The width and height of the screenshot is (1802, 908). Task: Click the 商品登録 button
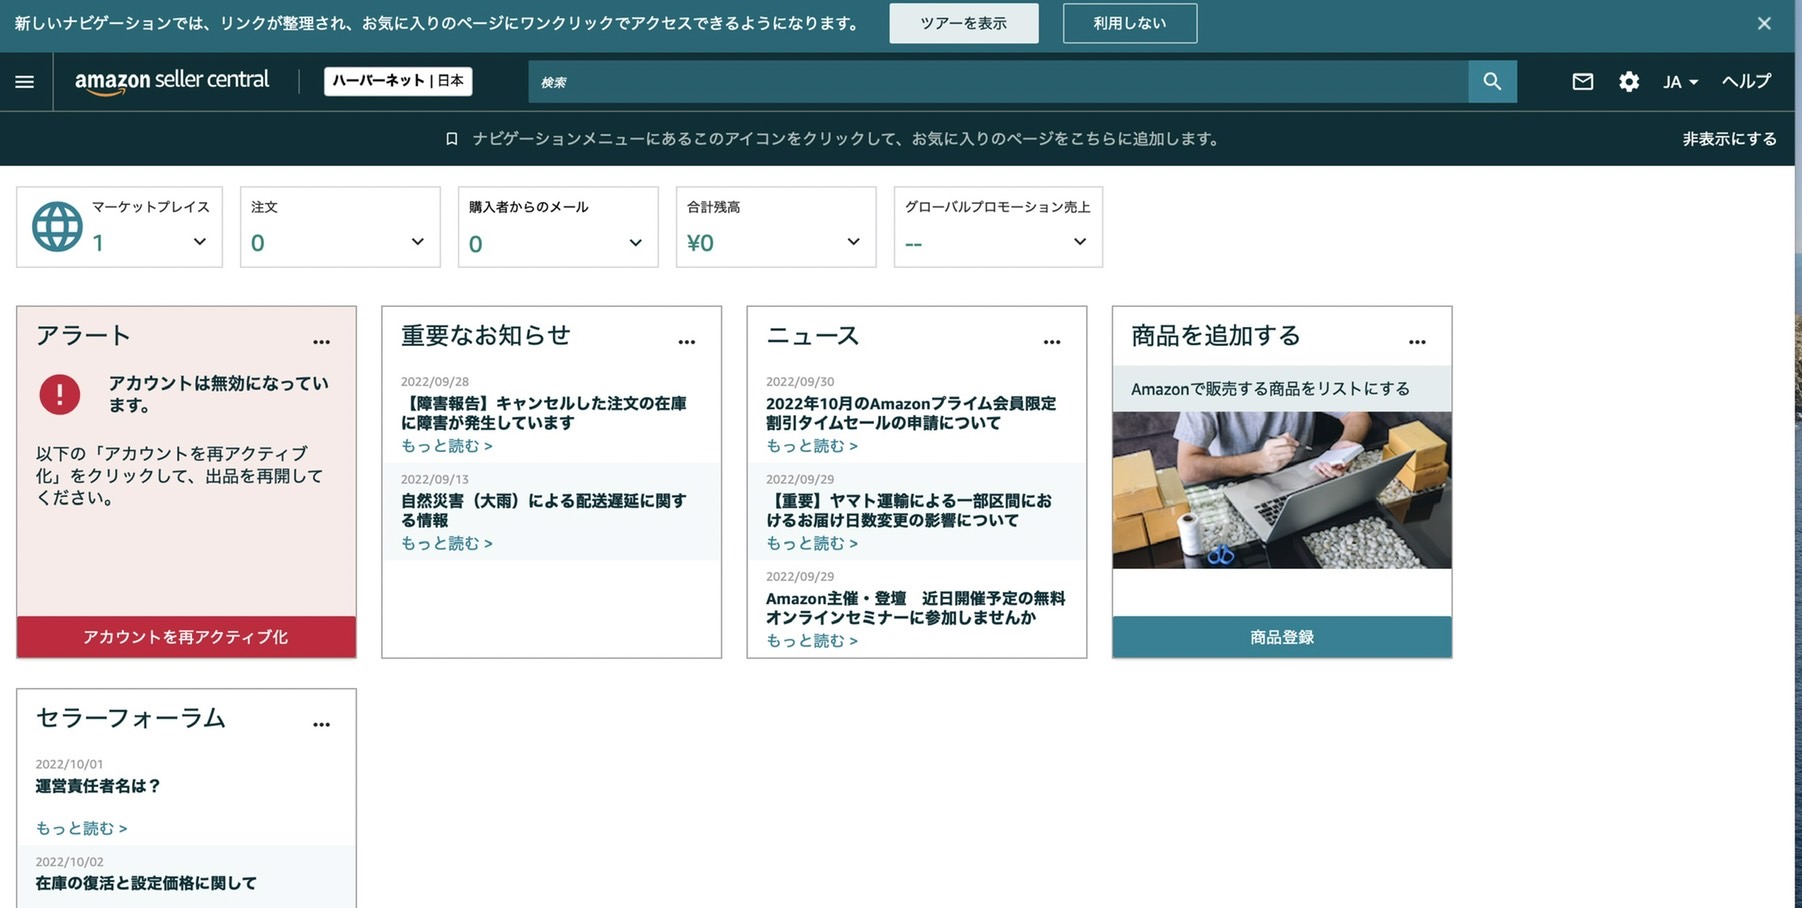pyautogui.click(x=1282, y=637)
